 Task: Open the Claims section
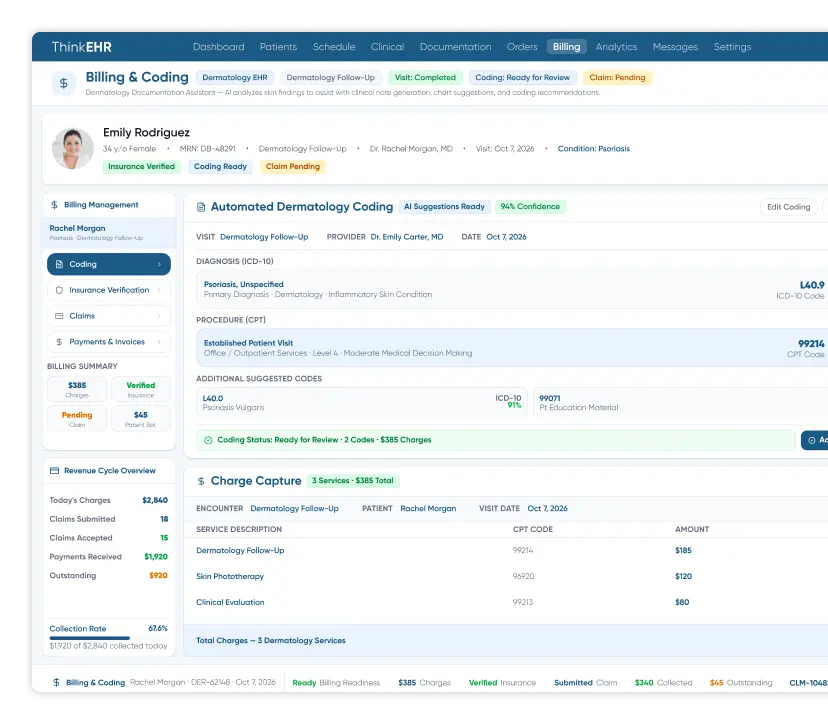point(109,316)
